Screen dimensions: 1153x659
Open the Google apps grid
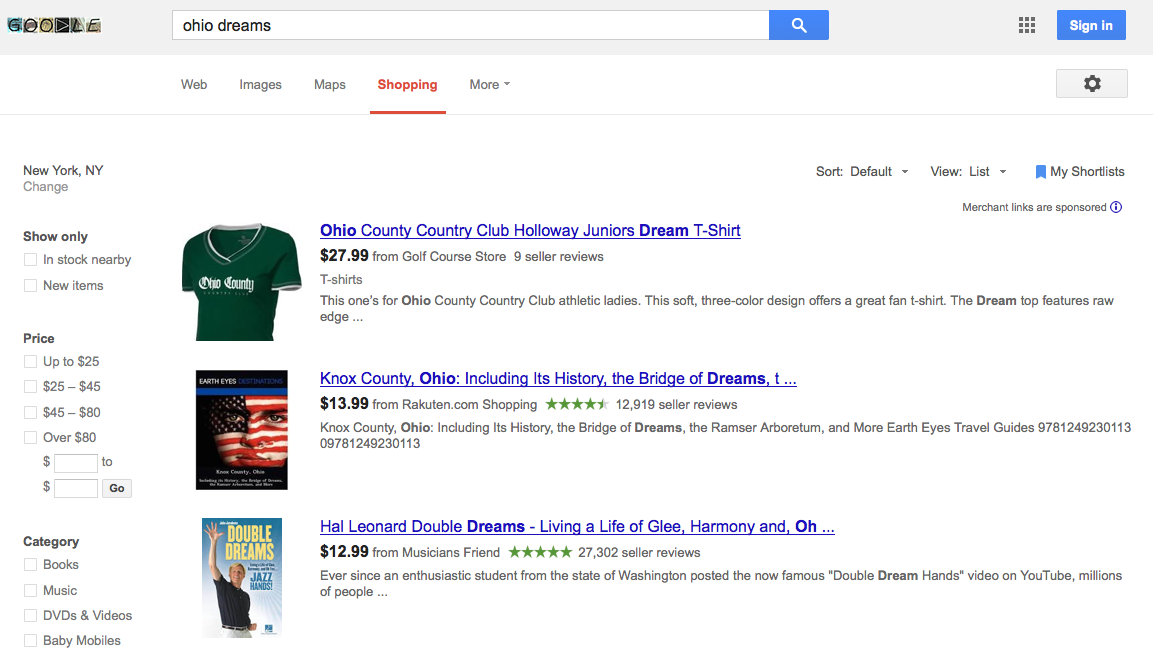point(1027,26)
